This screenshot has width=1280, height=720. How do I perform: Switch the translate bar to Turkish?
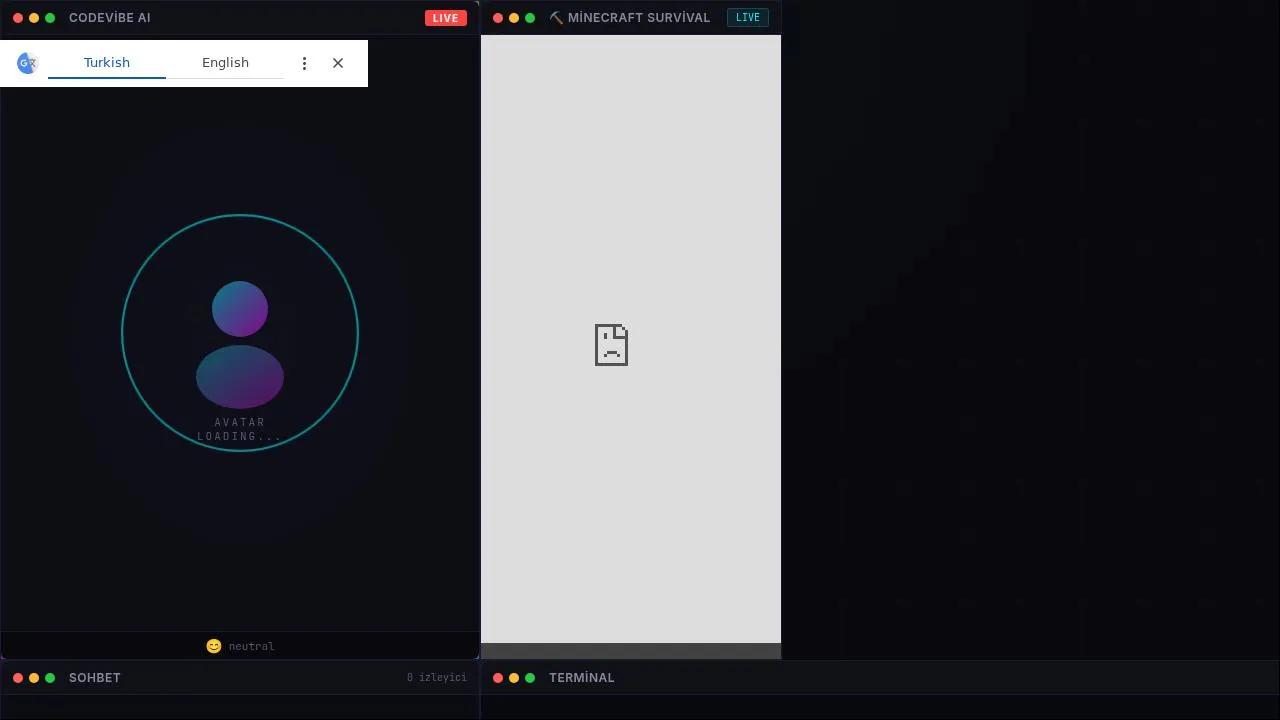coord(107,62)
